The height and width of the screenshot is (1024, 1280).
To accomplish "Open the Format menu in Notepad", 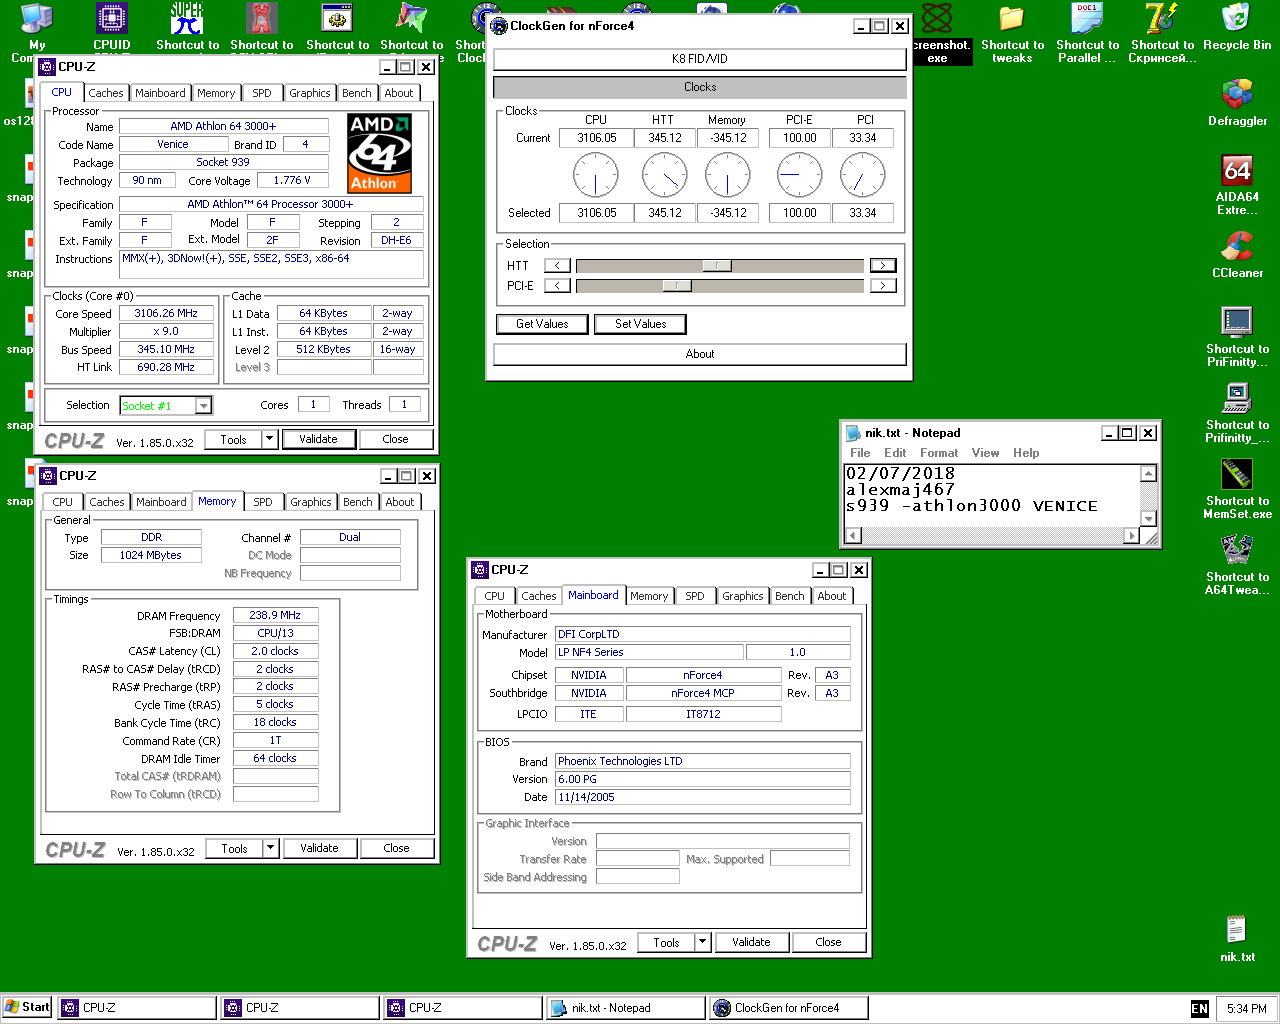I will click(x=938, y=453).
